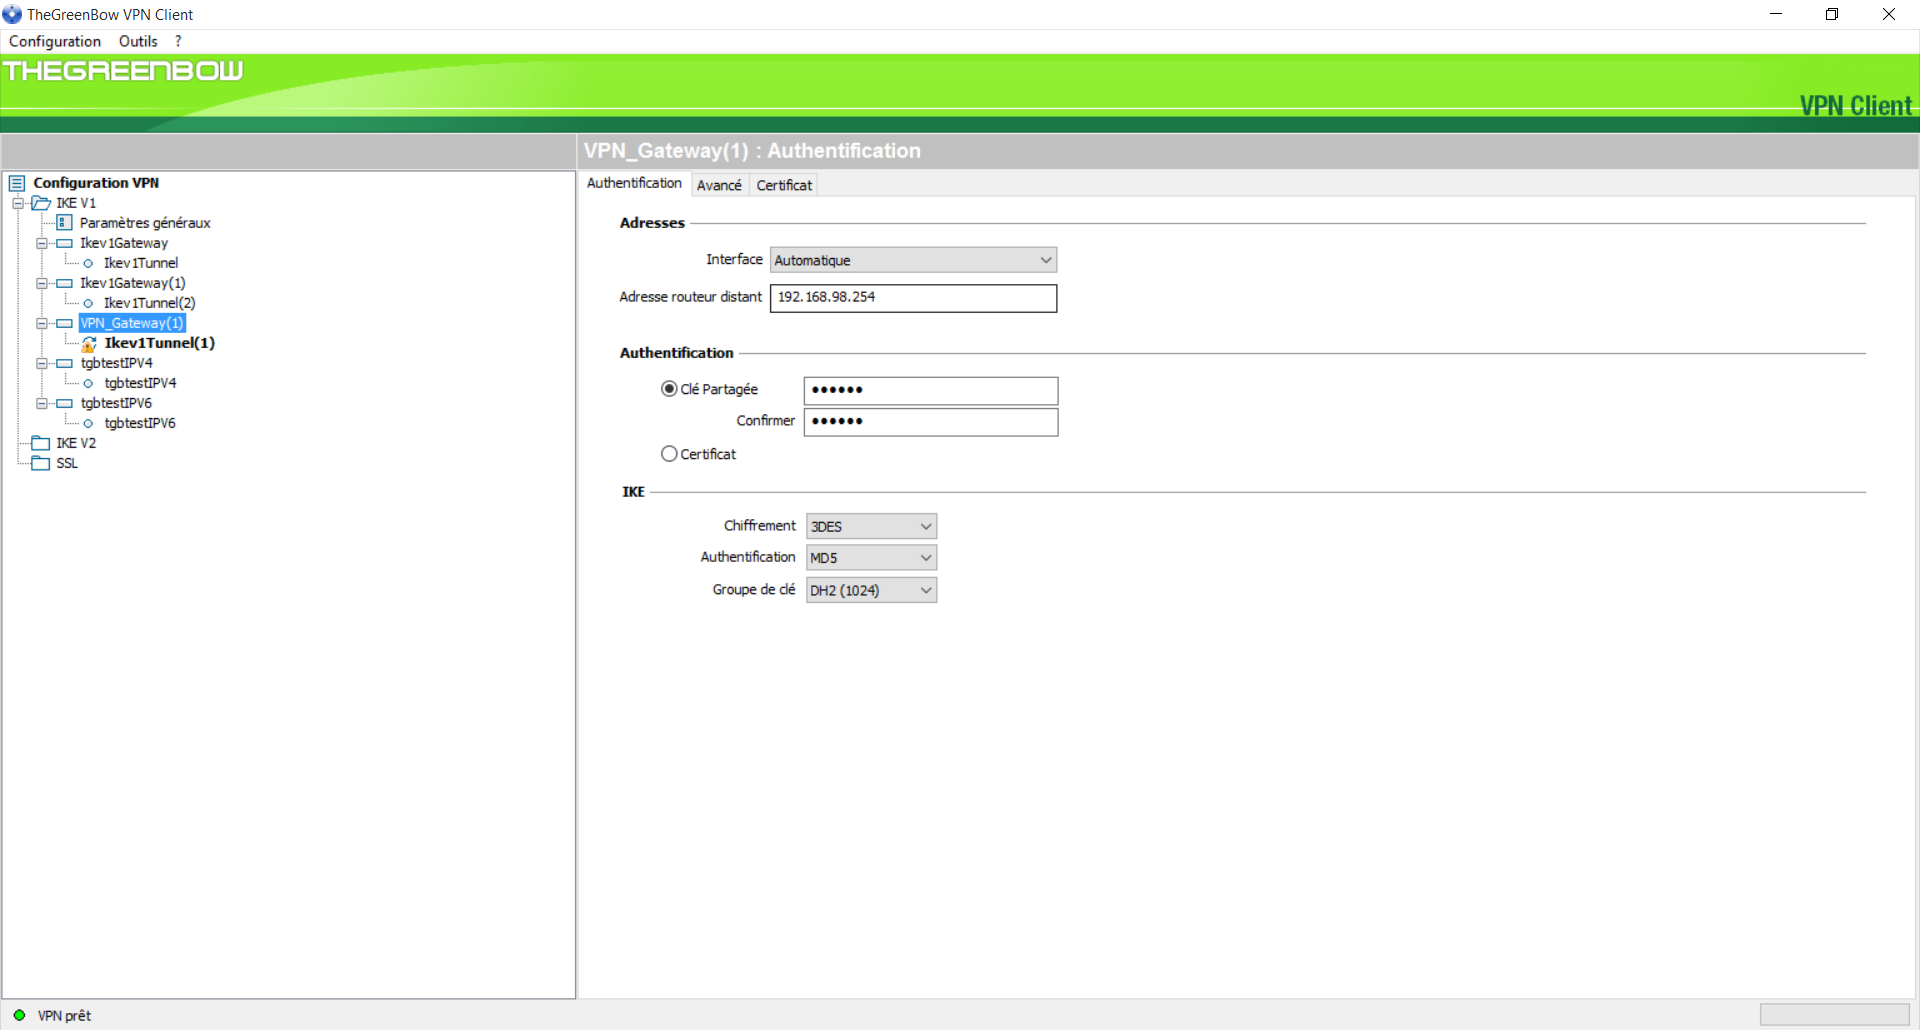
Task: Click the TheGreenBow app icon in title bar
Action: (12, 14)
